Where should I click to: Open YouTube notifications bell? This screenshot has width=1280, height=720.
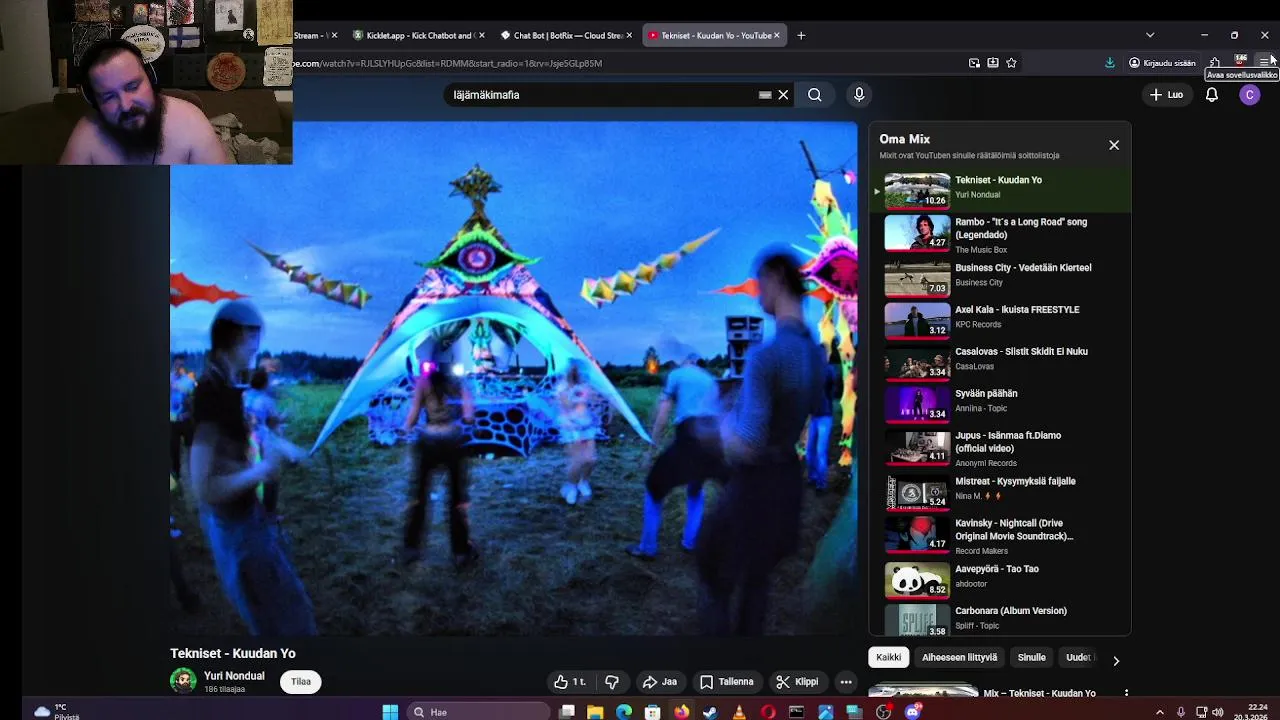coord(1212,95)
